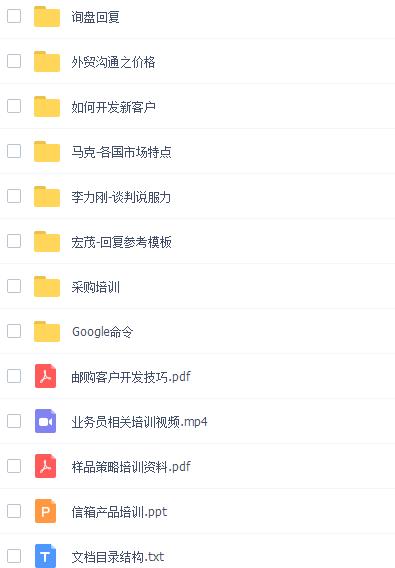
Task: Open the 询盘回复 folder icon
Action: [x=47, y=16]
